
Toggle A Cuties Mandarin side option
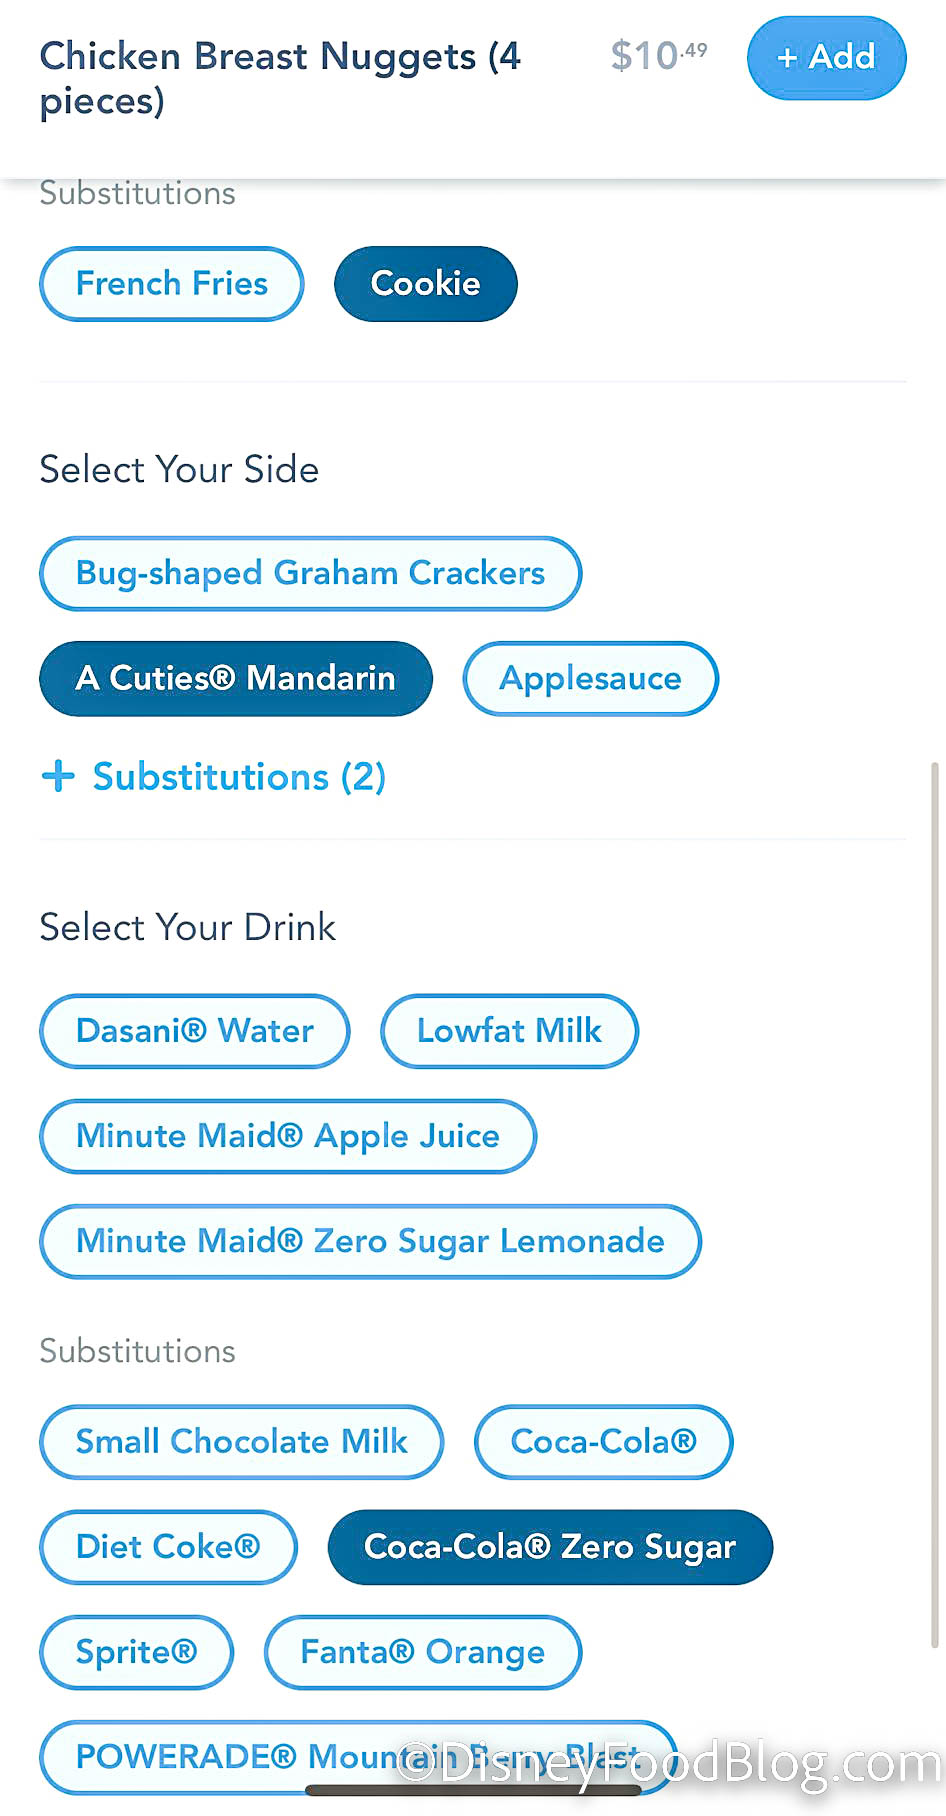coord(235,678)
